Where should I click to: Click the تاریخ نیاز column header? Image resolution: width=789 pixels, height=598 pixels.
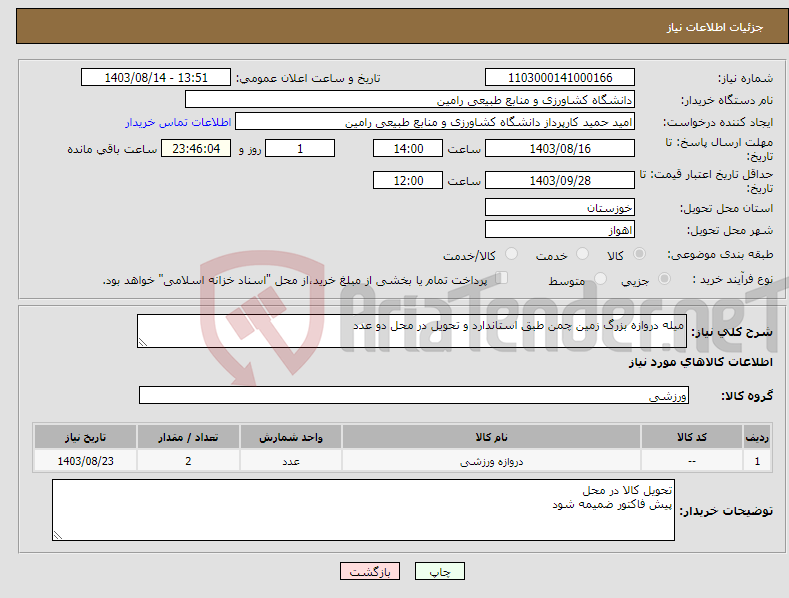pos(86,437)
